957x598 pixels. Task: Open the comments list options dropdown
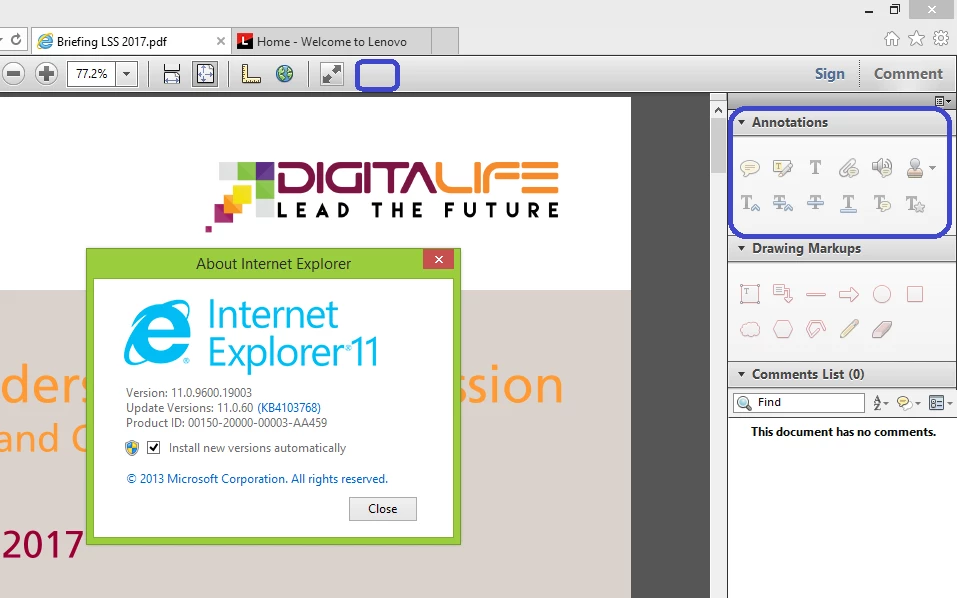(940, 403)
